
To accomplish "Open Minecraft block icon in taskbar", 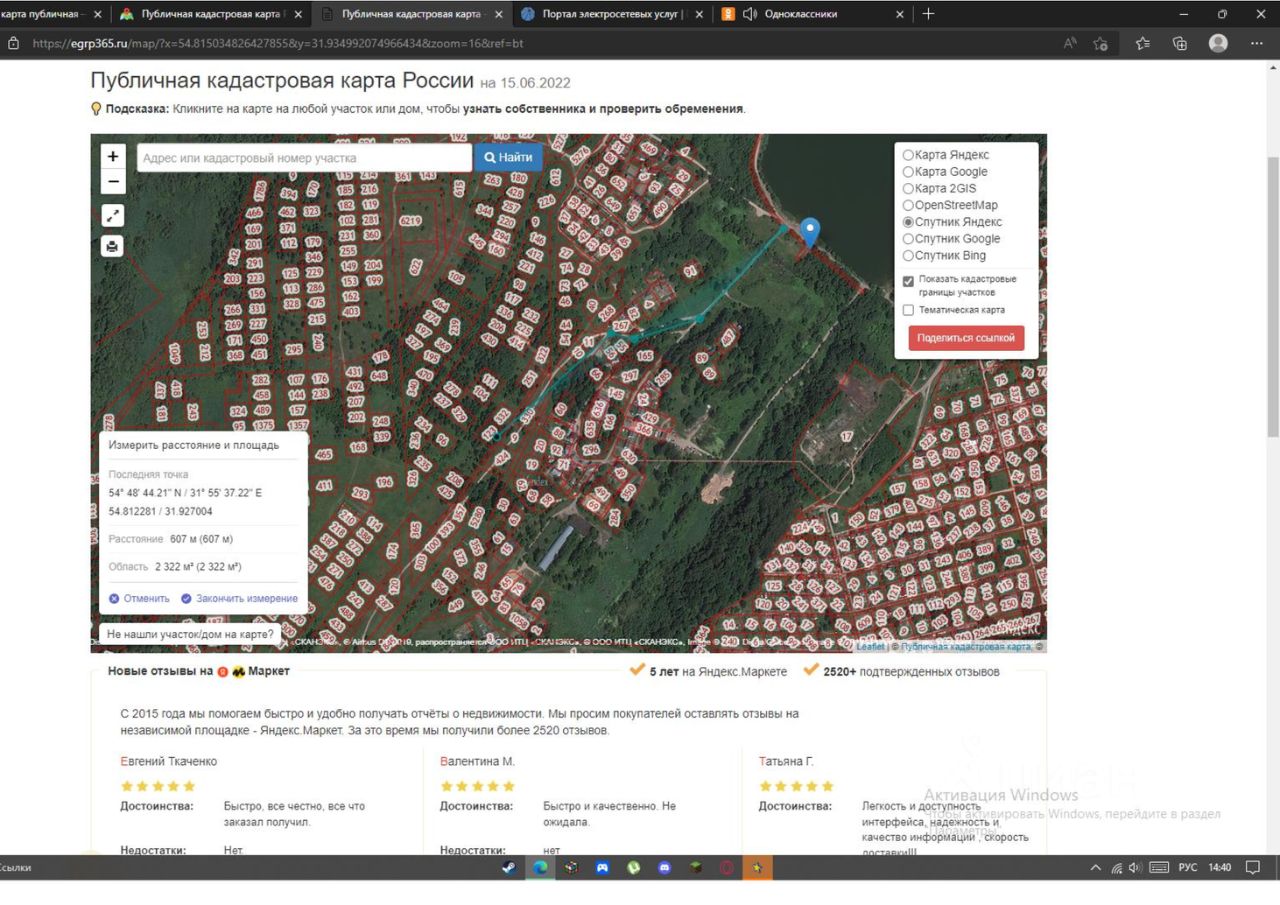I will click(696, 868).
